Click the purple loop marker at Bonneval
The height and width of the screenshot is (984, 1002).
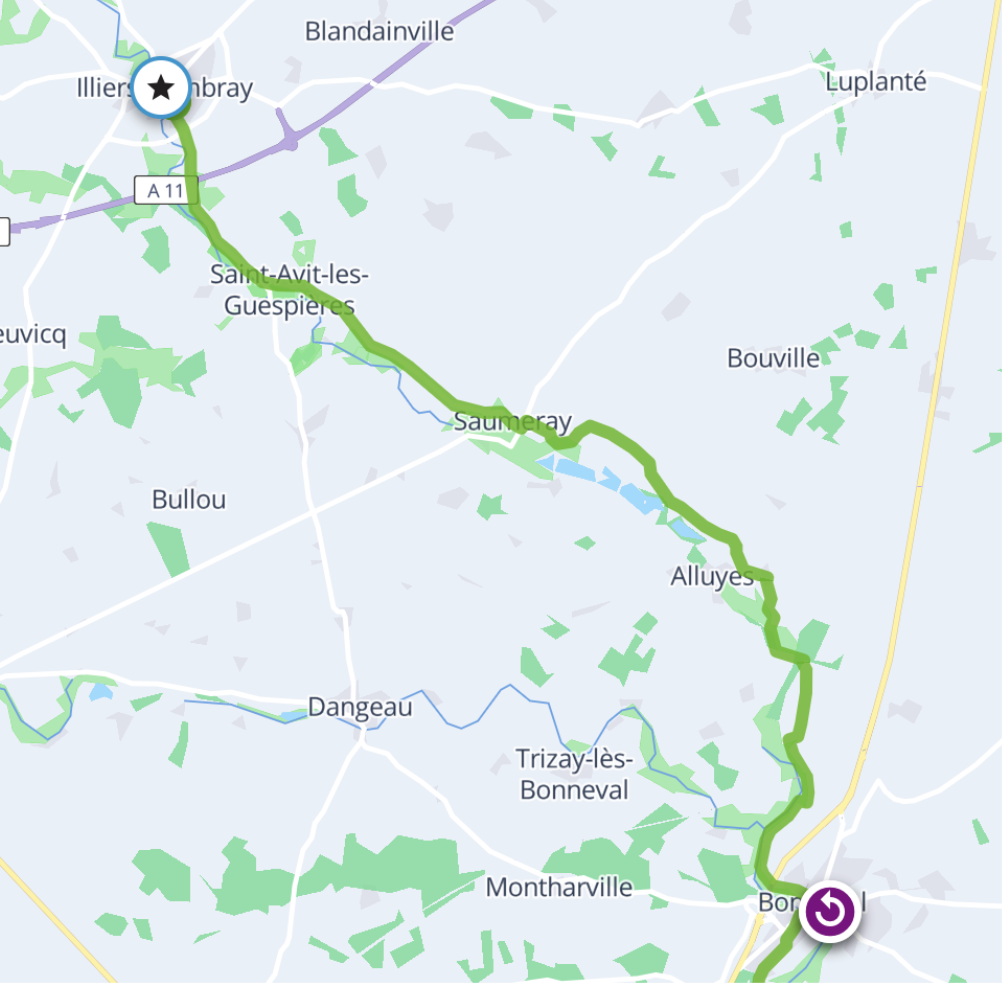click(829, 911)
